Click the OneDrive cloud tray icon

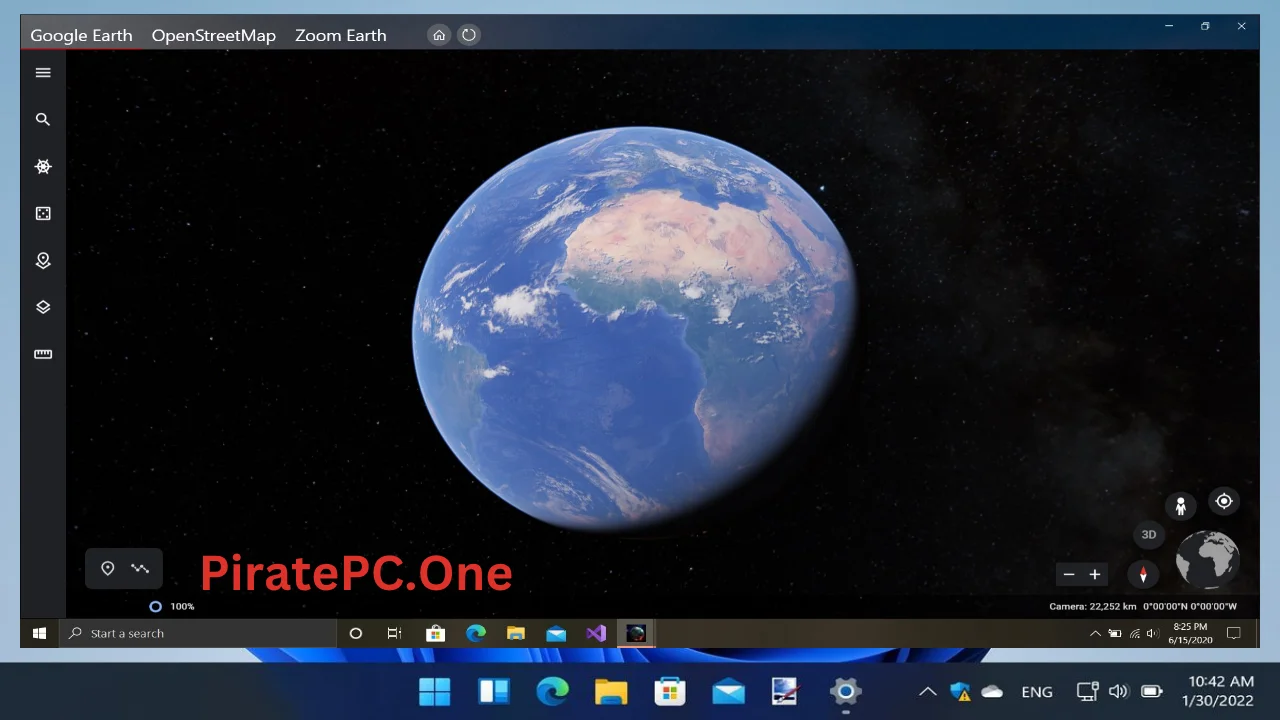point(992,691)
